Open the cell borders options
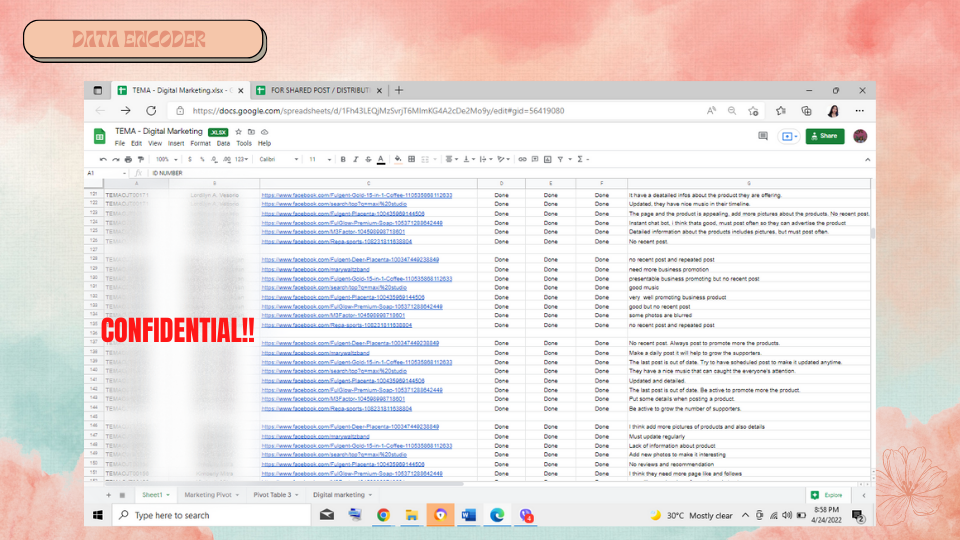Image resolution: width=960 pixels, height=540 pixels. tap(411, 159)
